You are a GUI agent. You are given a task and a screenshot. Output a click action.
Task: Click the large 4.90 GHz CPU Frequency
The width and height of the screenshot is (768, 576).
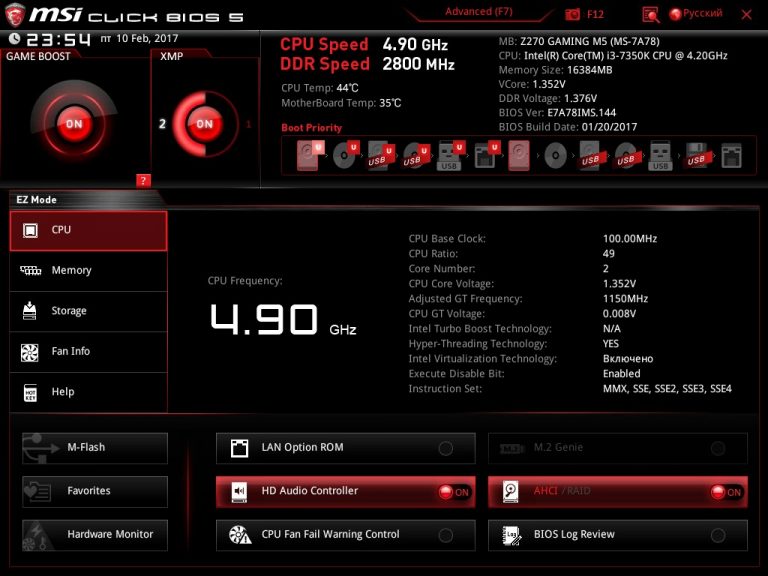tap(283, 320)
